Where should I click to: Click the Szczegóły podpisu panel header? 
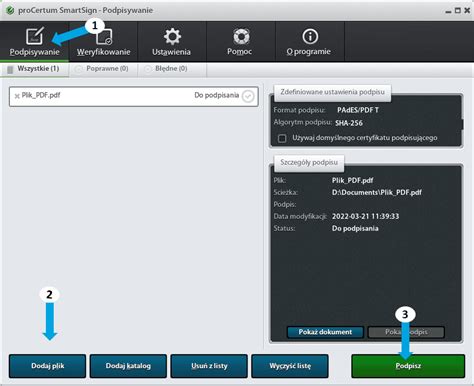(309, 162)
